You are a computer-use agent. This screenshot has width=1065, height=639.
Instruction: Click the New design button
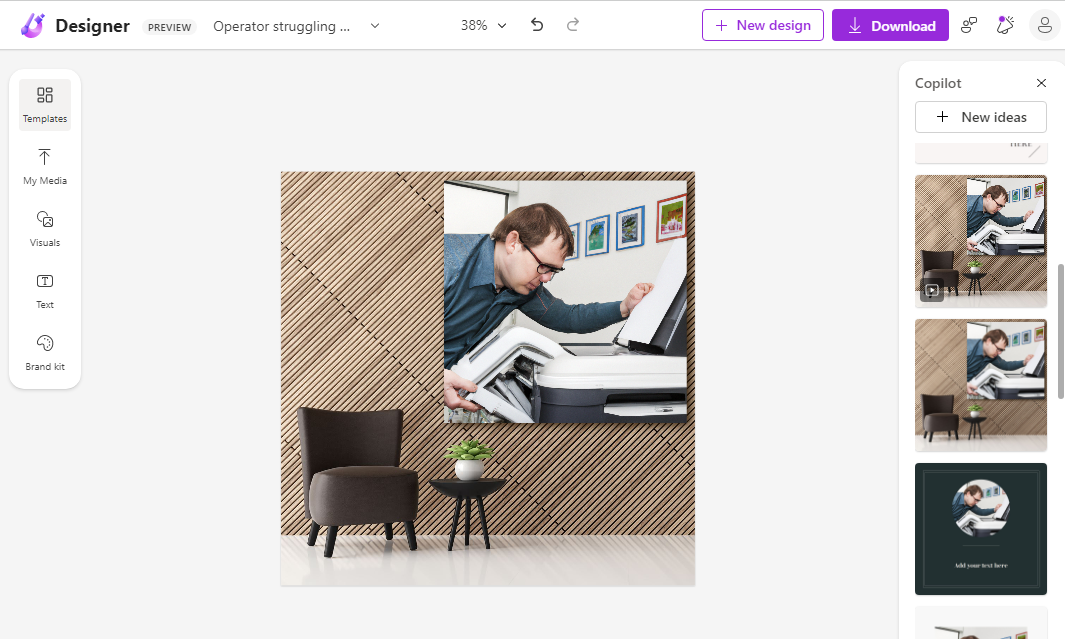(x=763, y=25)
